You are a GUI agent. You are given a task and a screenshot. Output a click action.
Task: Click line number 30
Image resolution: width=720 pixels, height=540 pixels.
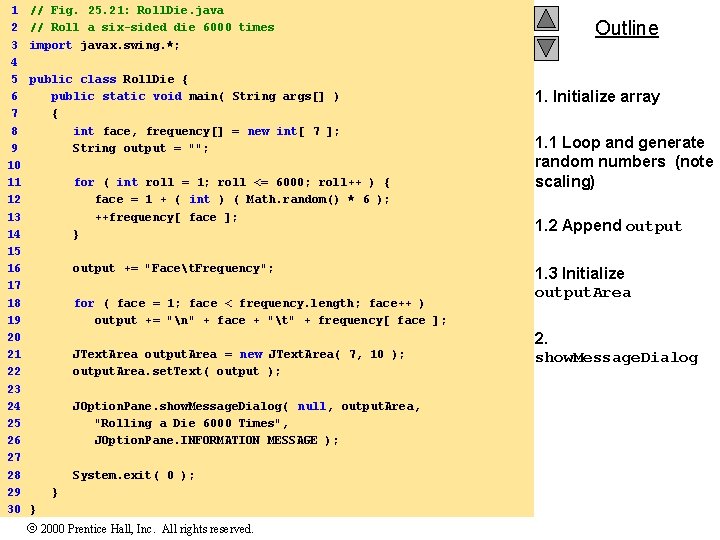(14, 509)
